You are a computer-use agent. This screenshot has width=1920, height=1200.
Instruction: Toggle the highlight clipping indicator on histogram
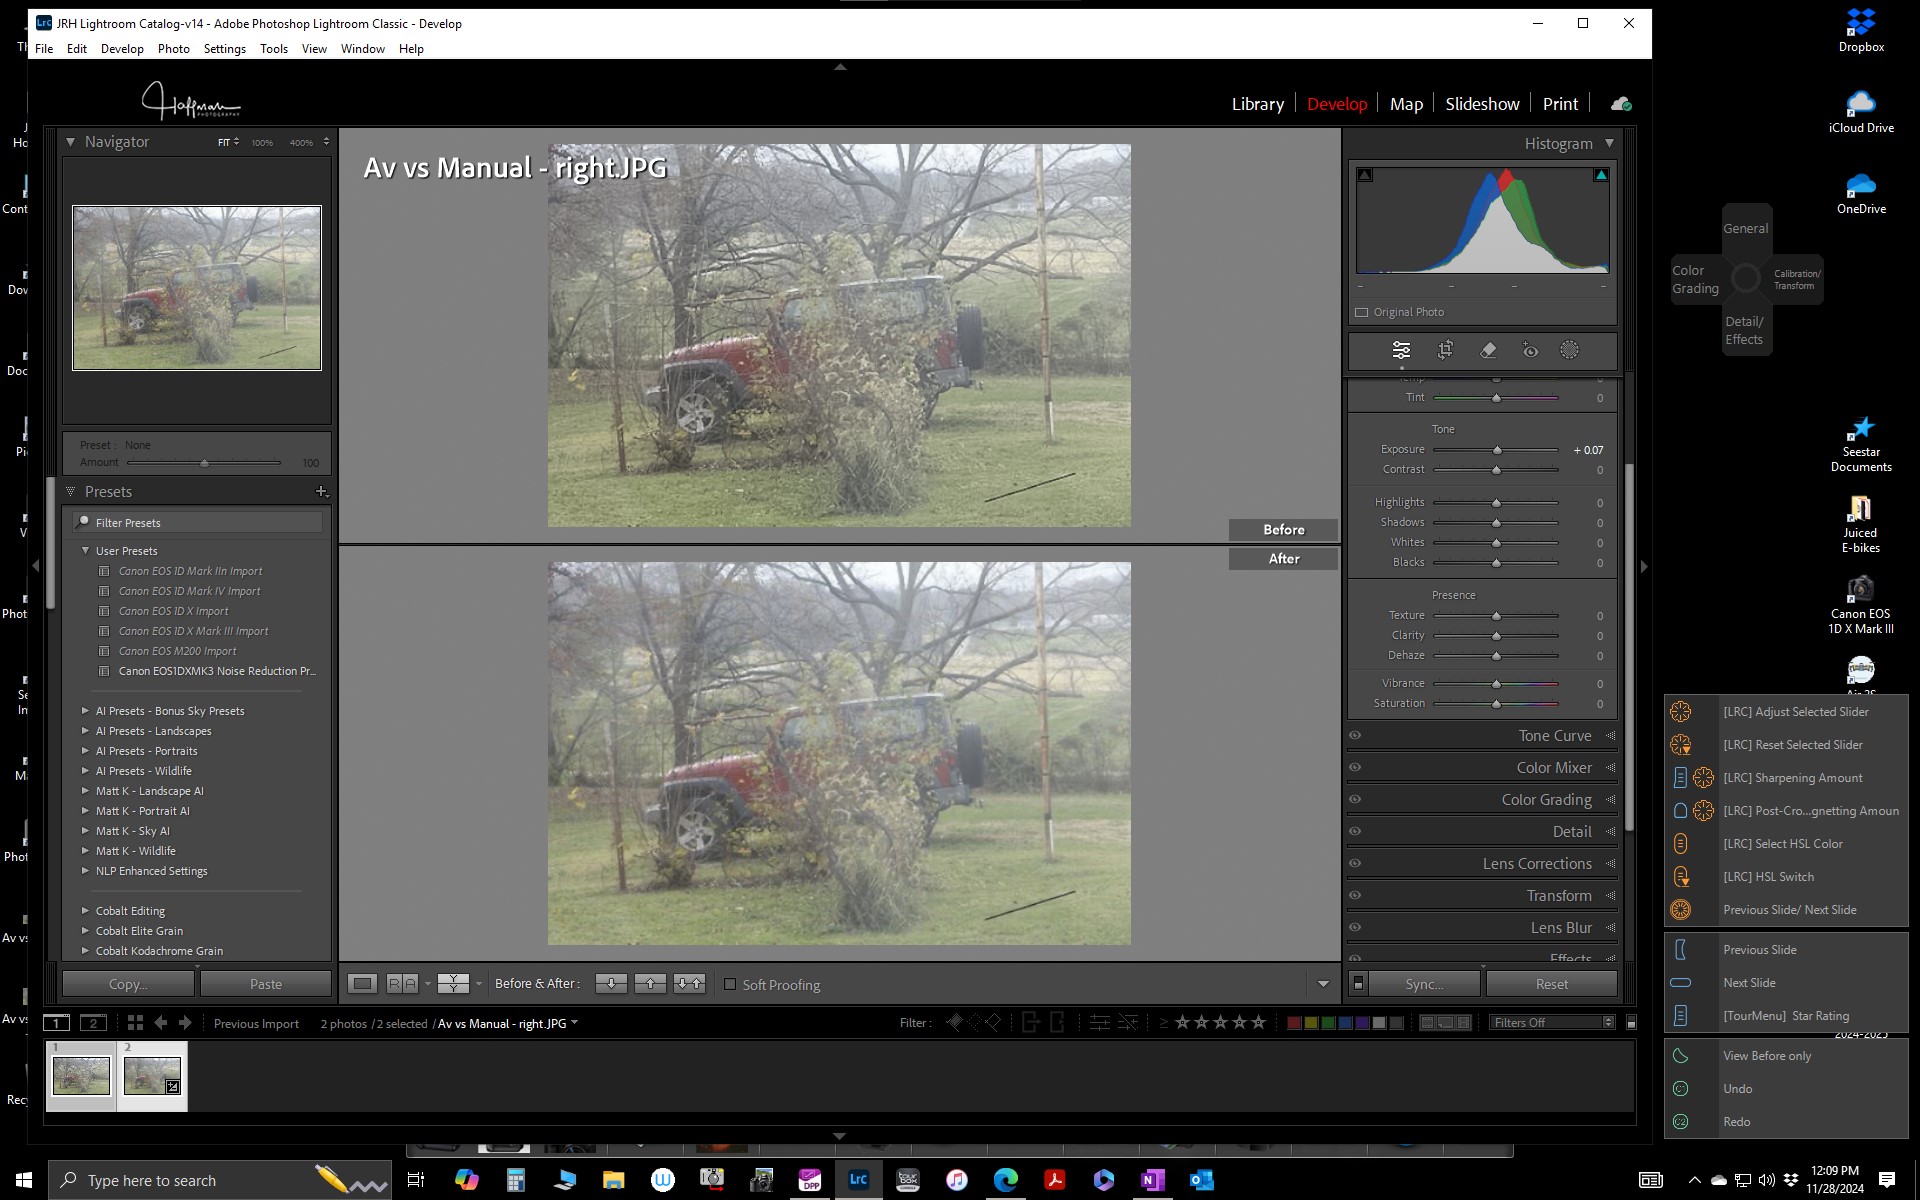[x=1602, y=172]
